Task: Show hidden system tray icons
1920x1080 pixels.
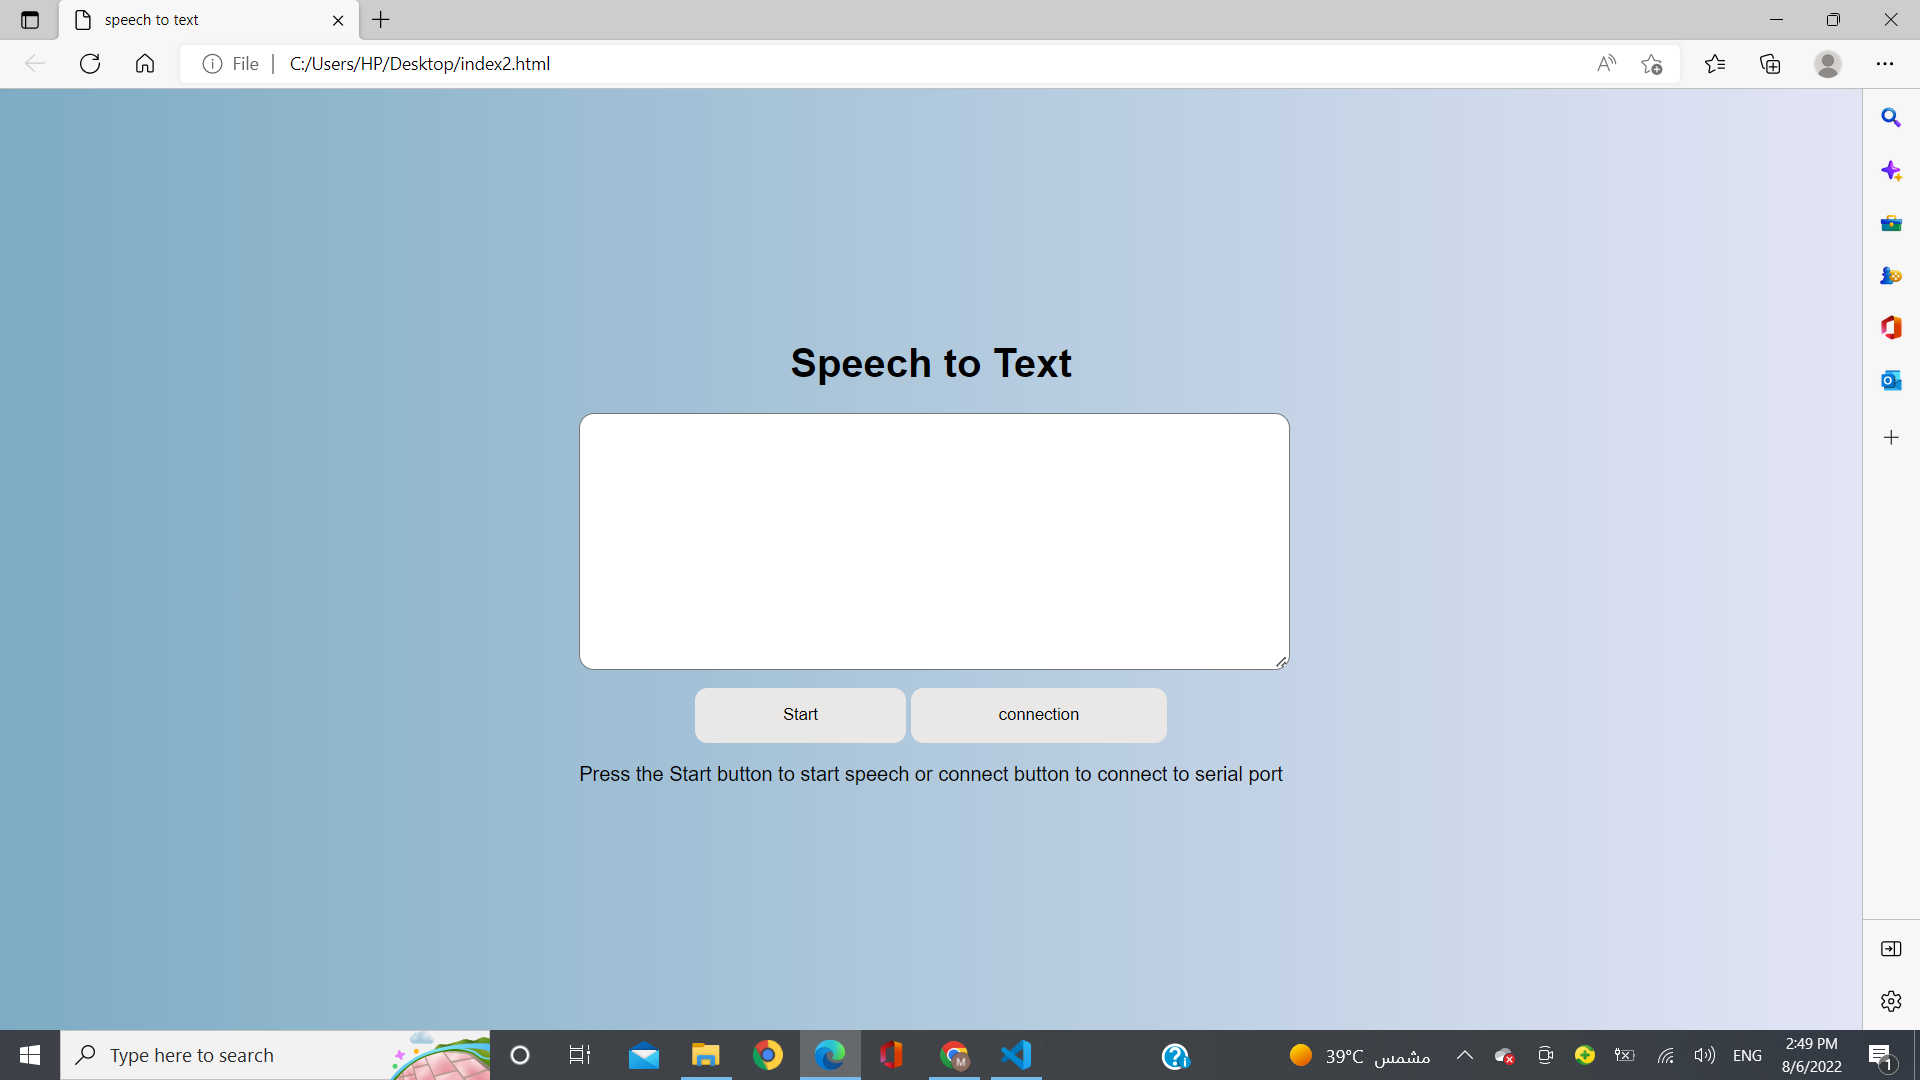Action: (x=1465, y=1055)
